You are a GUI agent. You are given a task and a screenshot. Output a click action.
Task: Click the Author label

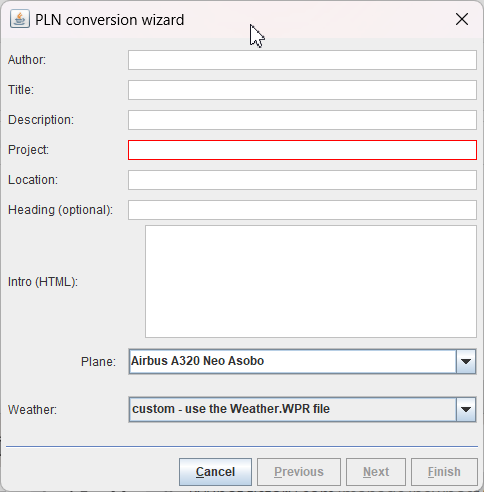point(27,60)
